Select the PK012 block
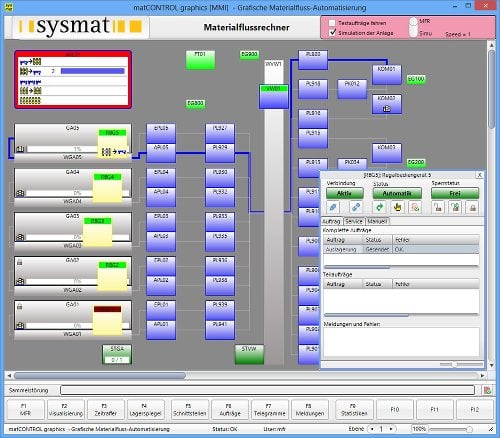The width and height of the screenshot is (500, 438). pos(352,89)
